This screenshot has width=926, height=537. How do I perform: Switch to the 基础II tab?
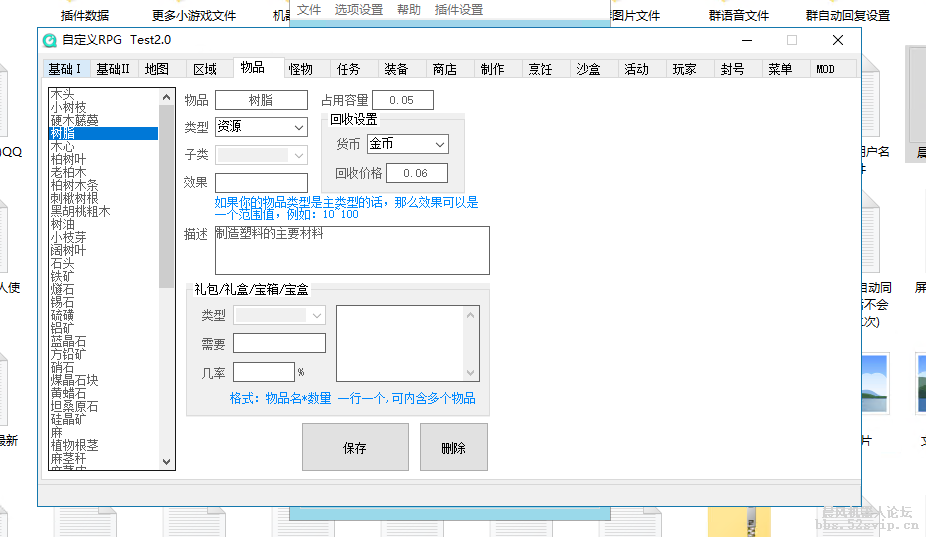point(113,69)
